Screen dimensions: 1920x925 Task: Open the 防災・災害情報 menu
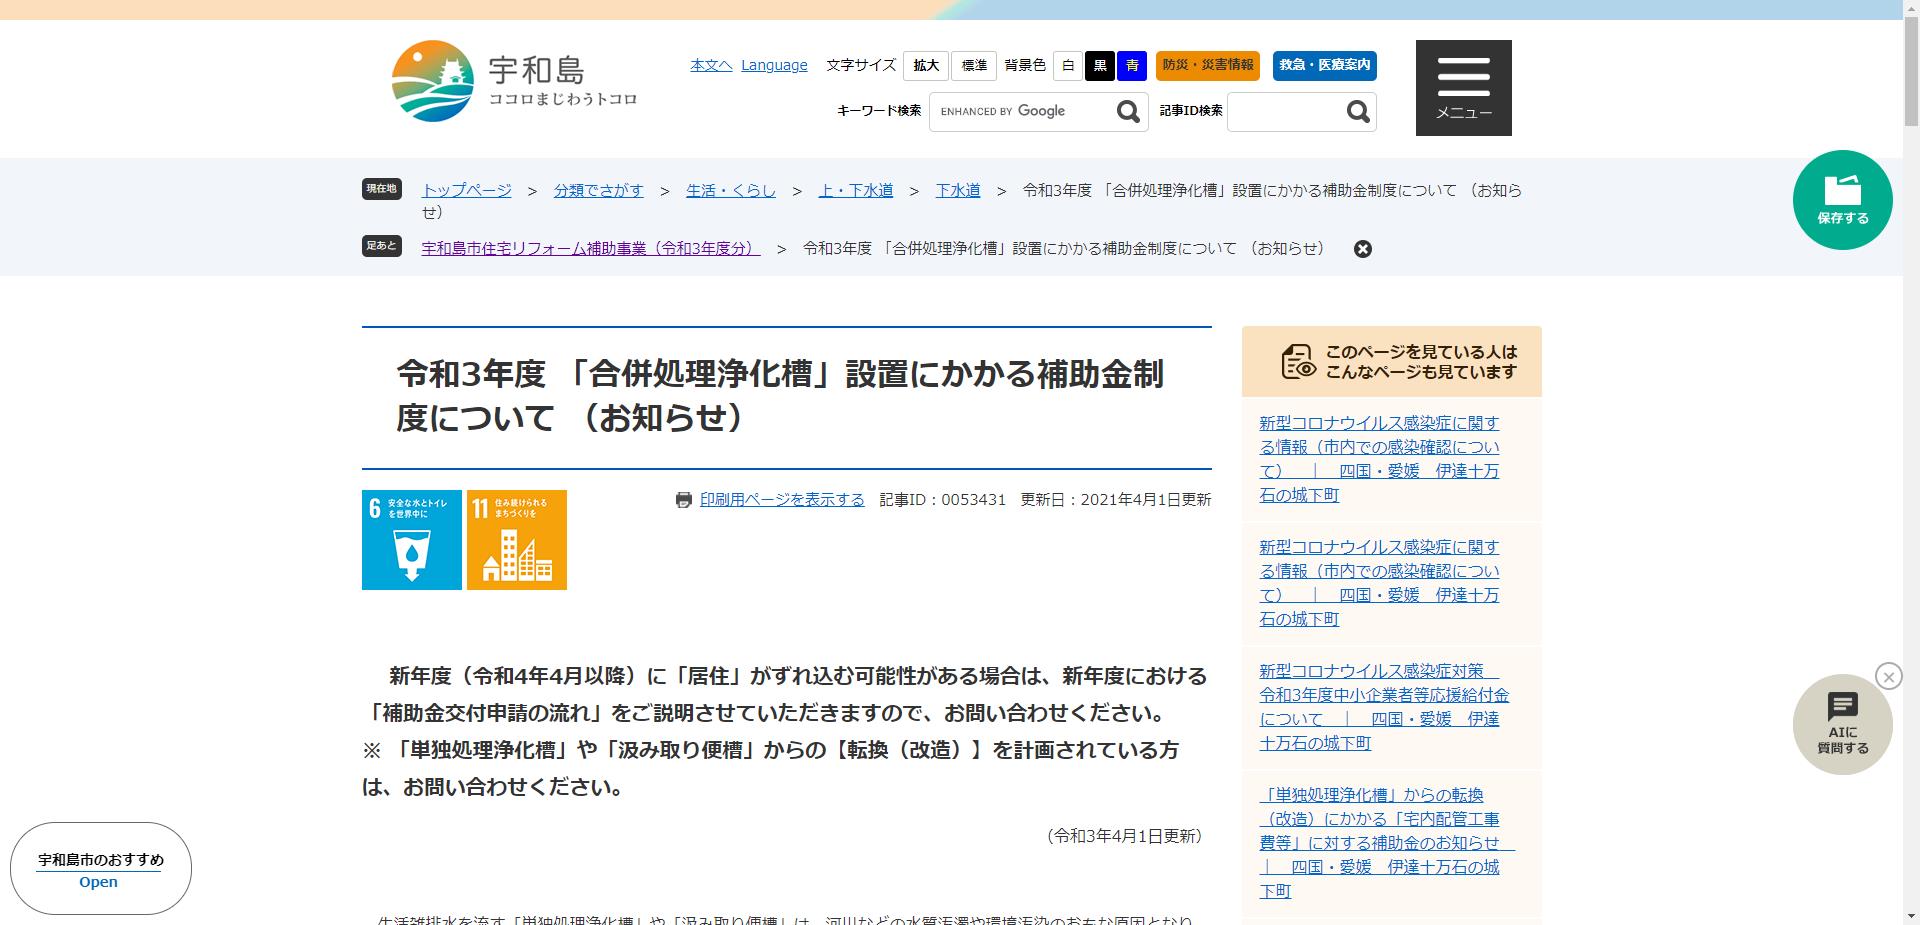tap(1207, 66)
